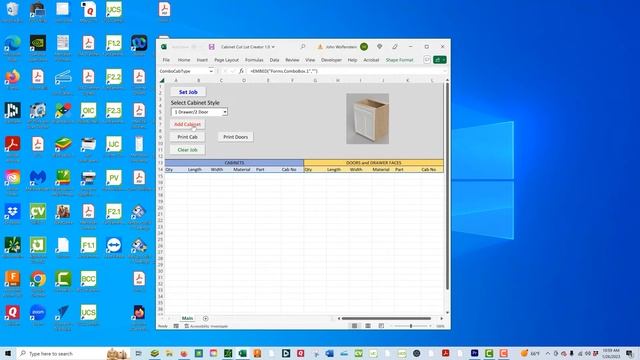640x360 pixels.
Task: Select the Main sheet tab
Action: [x=187, y=318]
